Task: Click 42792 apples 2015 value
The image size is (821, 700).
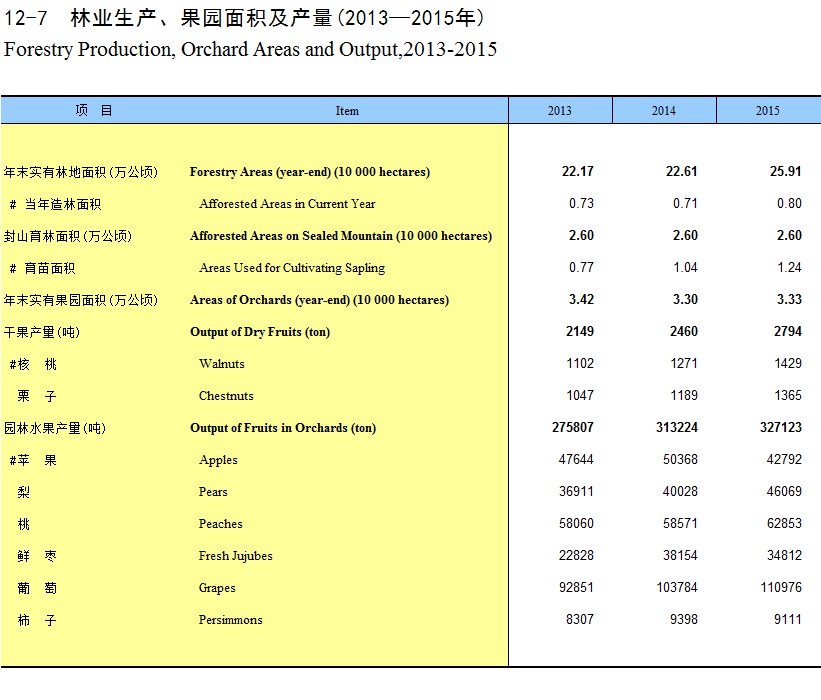Action: [784, 459]
